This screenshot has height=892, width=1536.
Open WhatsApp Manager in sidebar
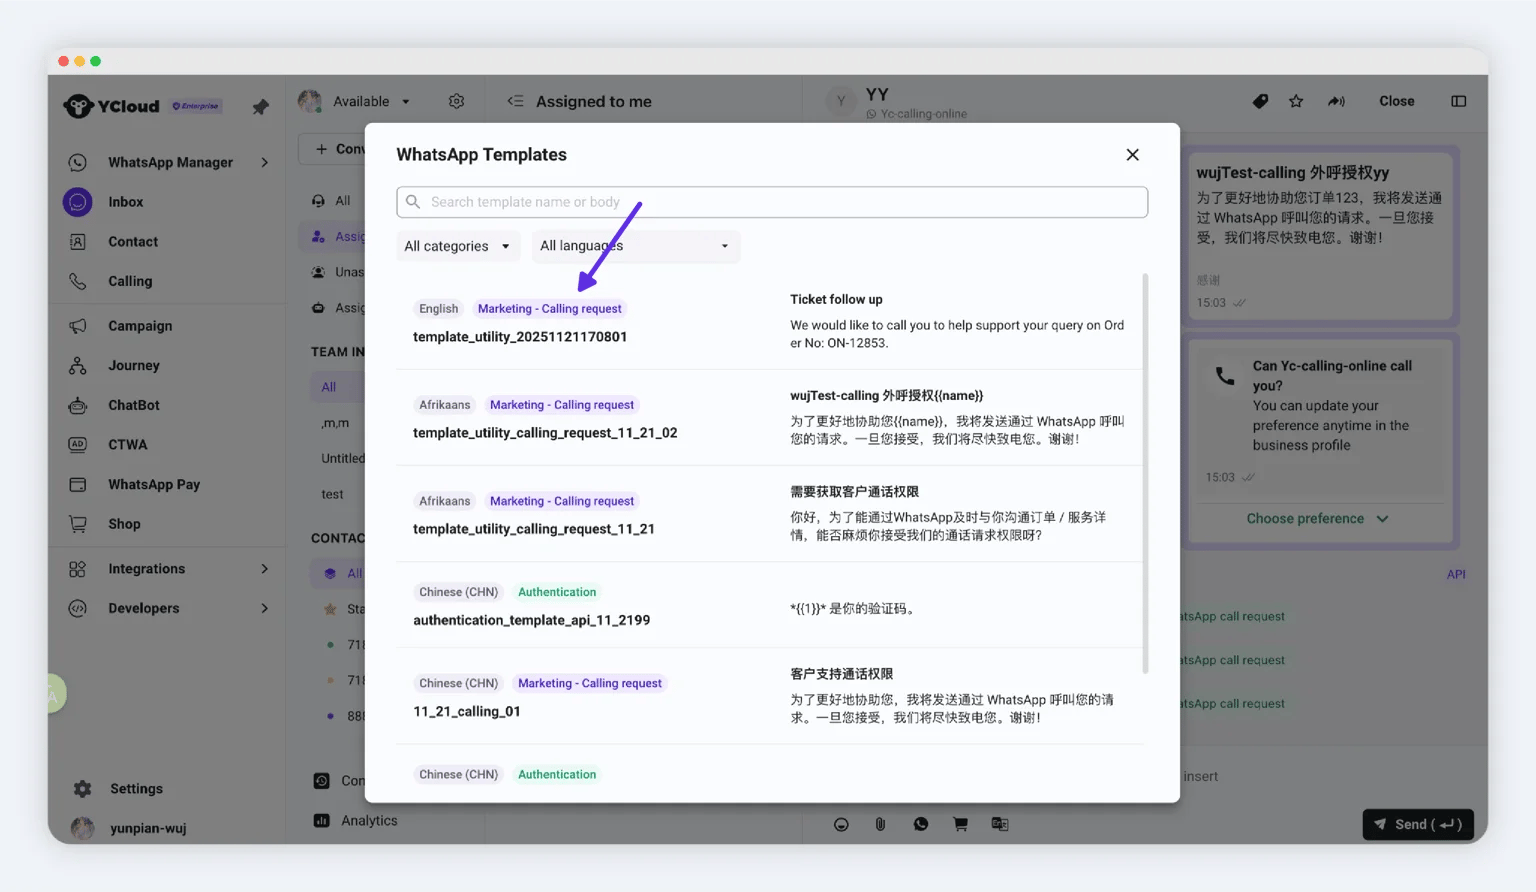(x=170, y=162)
